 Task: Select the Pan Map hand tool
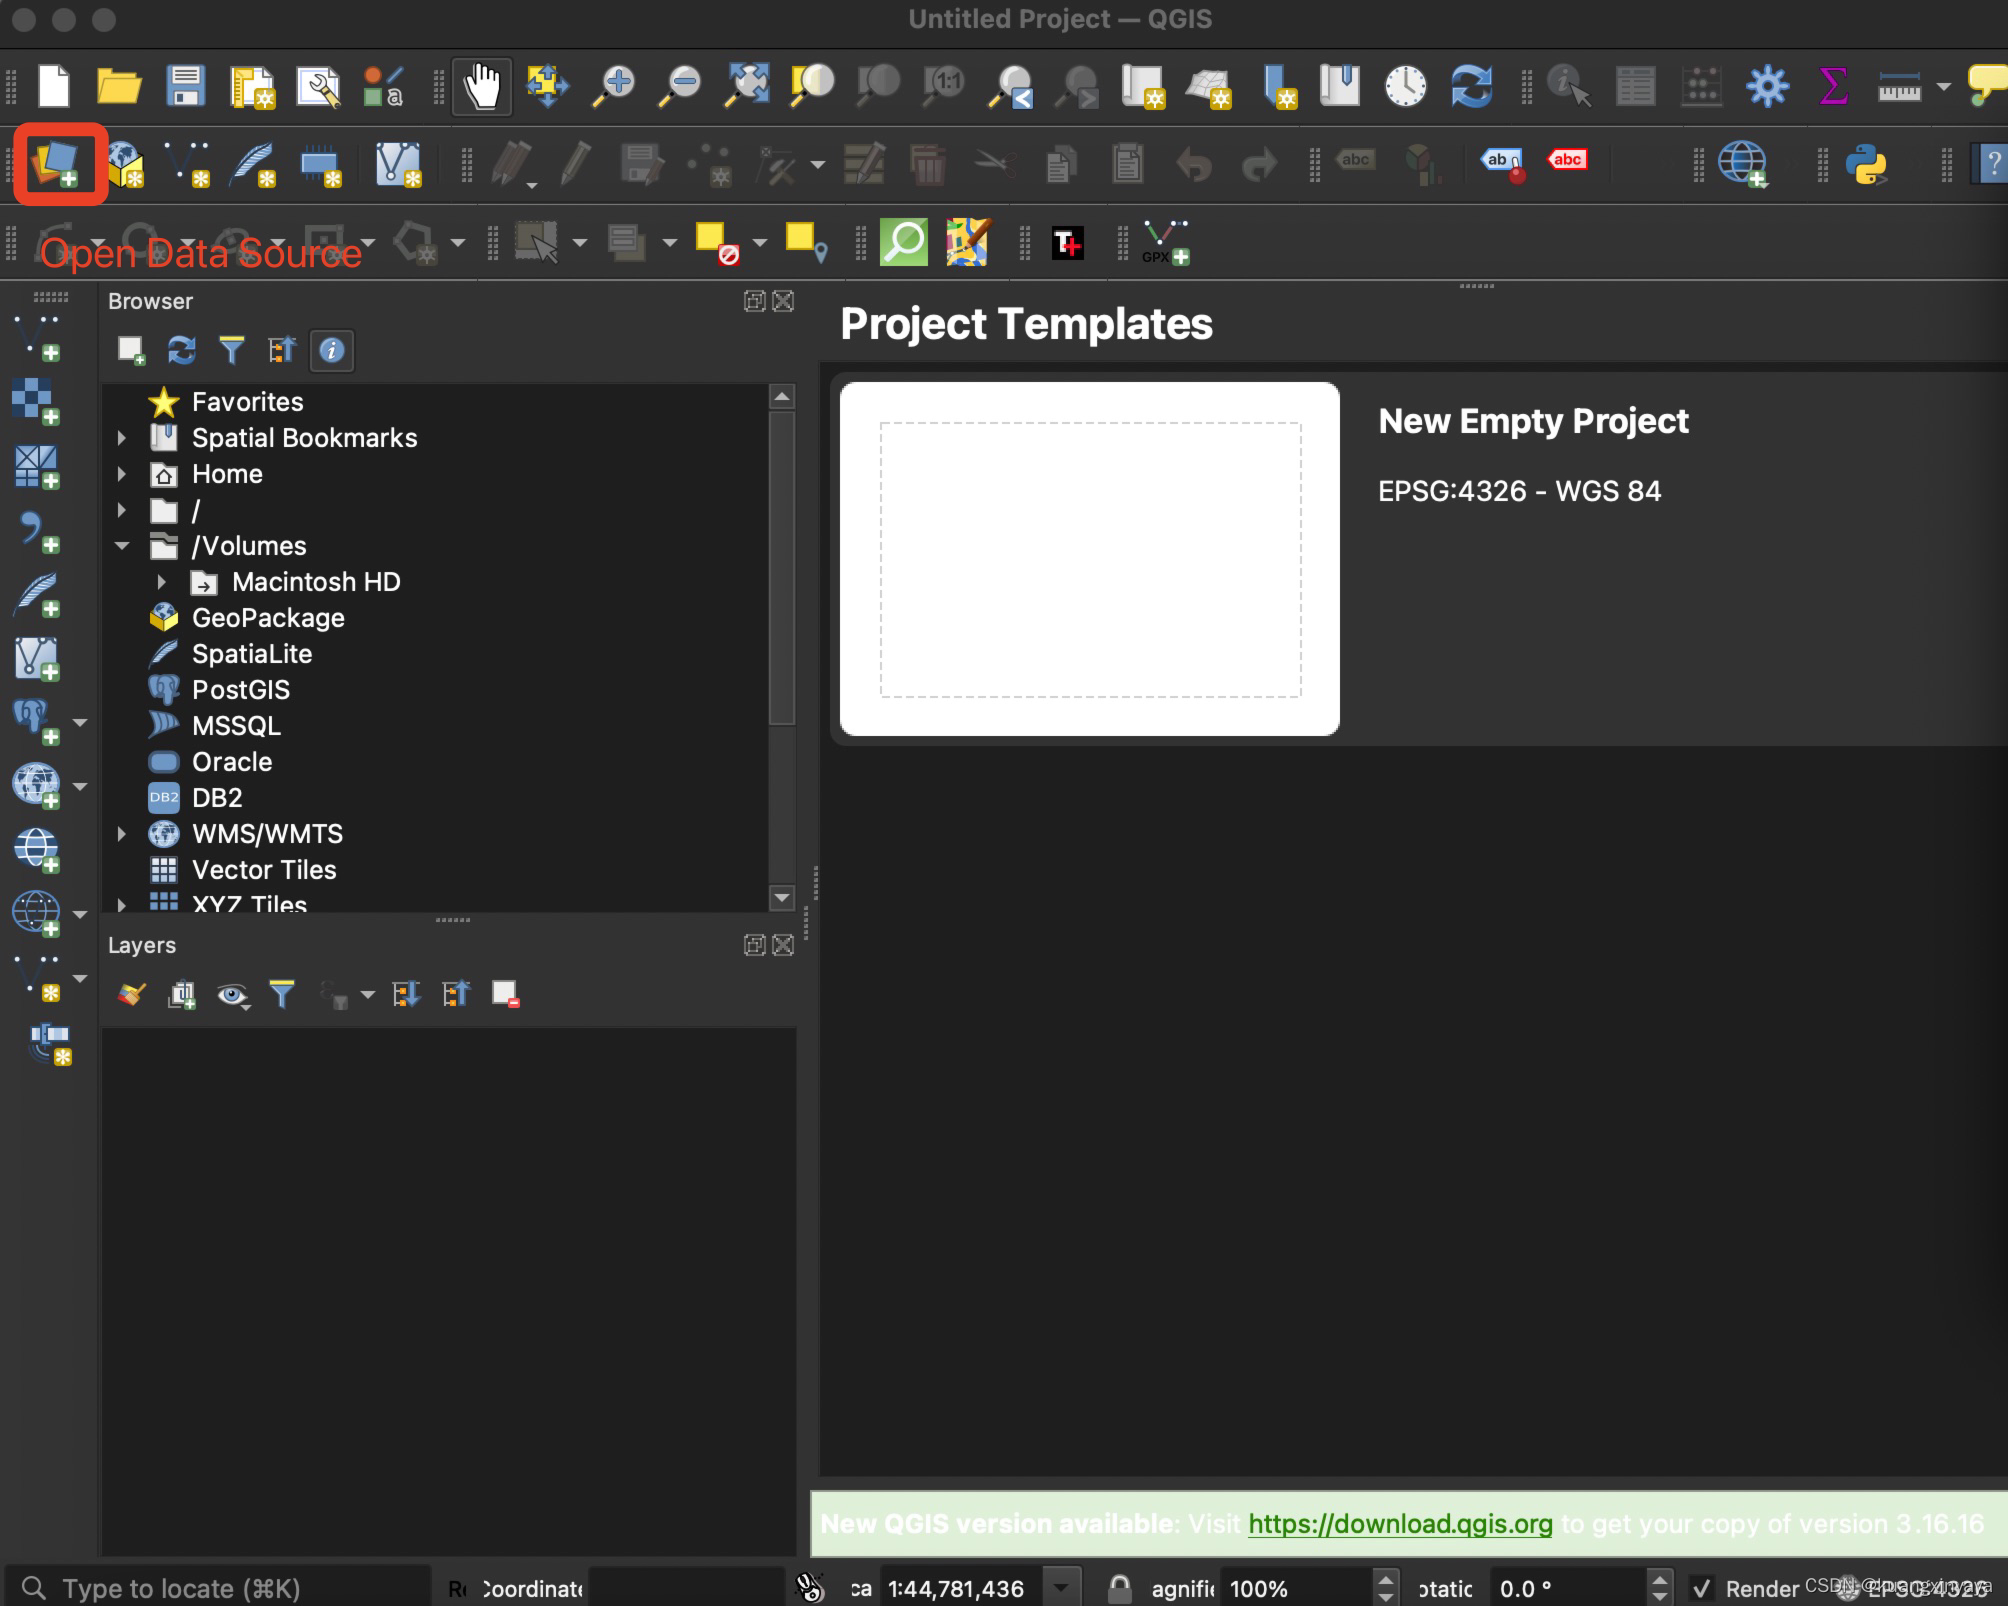482,86
